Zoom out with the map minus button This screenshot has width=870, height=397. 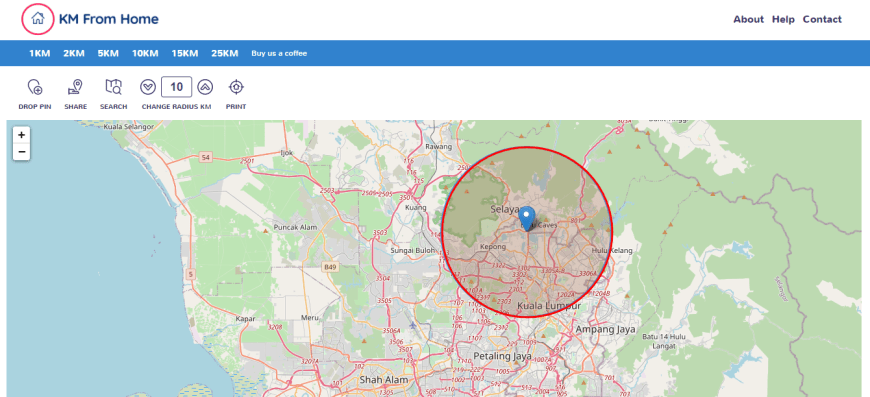(x=21, y=151)
